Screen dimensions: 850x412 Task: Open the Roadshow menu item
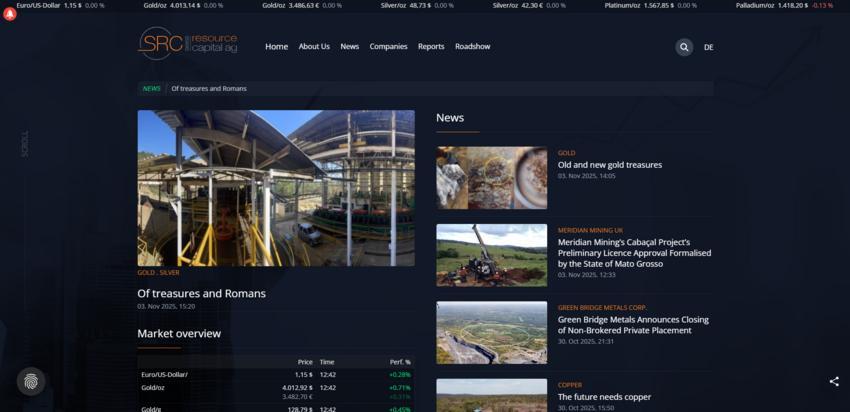pos(473,47)
